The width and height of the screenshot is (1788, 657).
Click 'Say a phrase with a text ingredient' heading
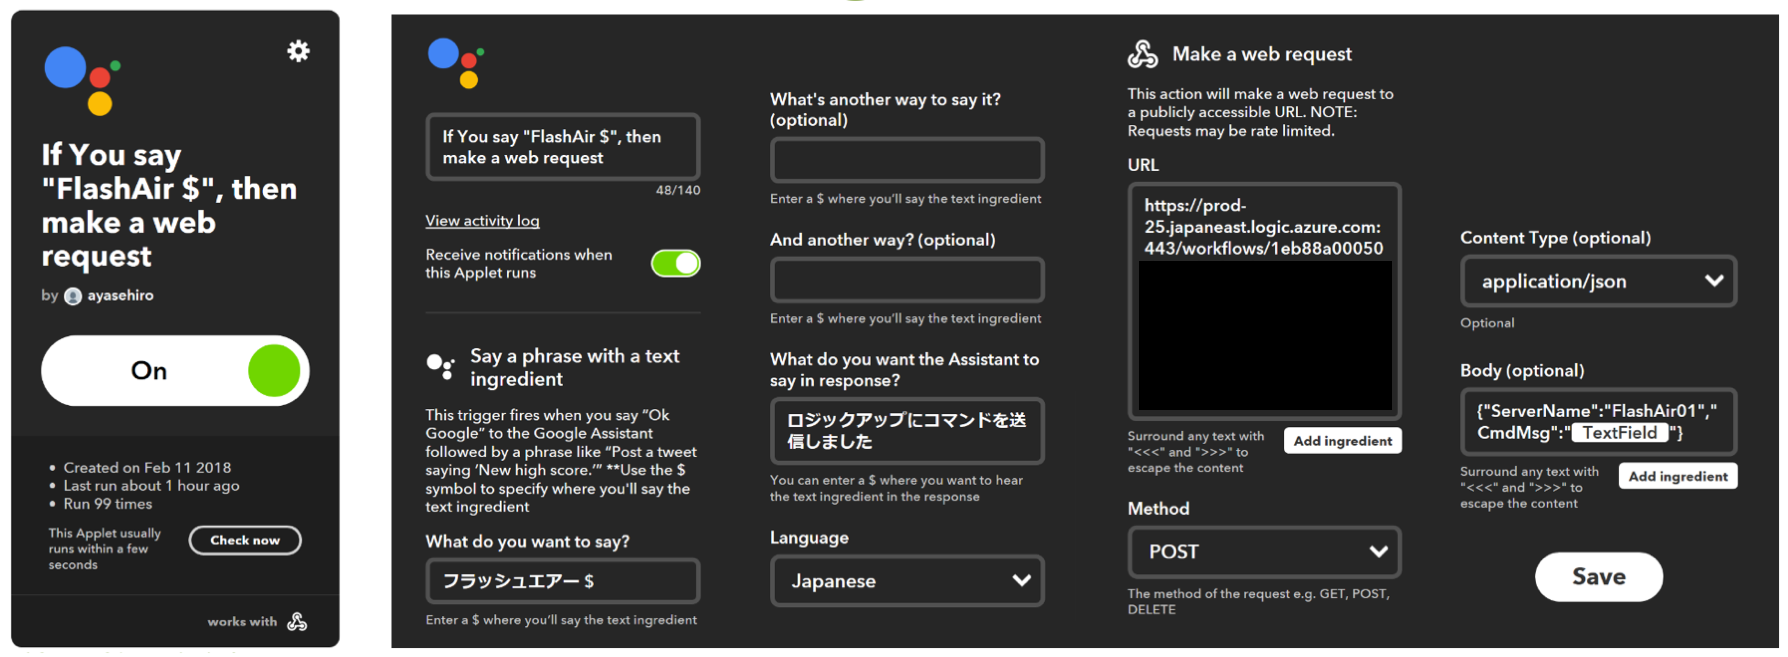tap(575, 367)
